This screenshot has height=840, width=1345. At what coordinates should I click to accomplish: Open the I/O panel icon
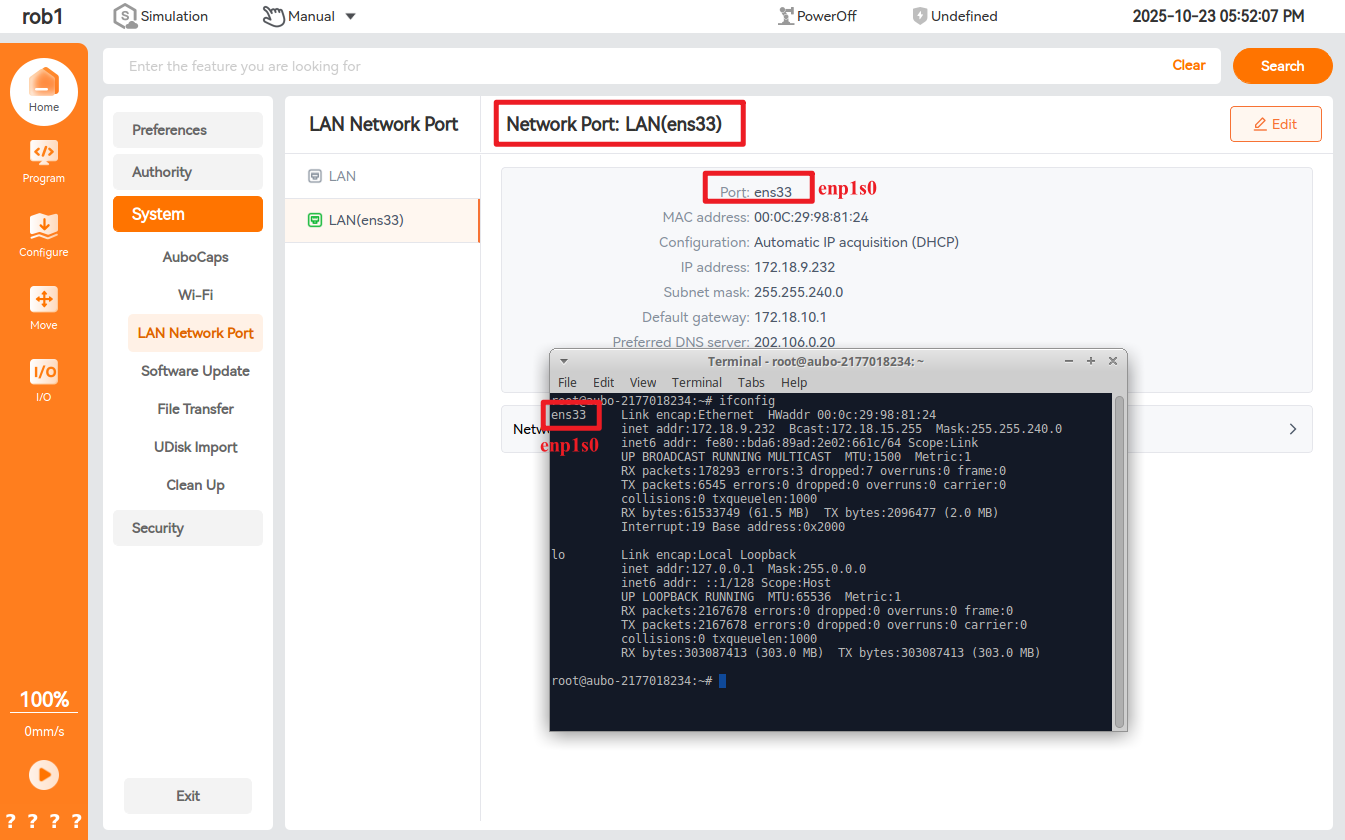tap(43, 373)
